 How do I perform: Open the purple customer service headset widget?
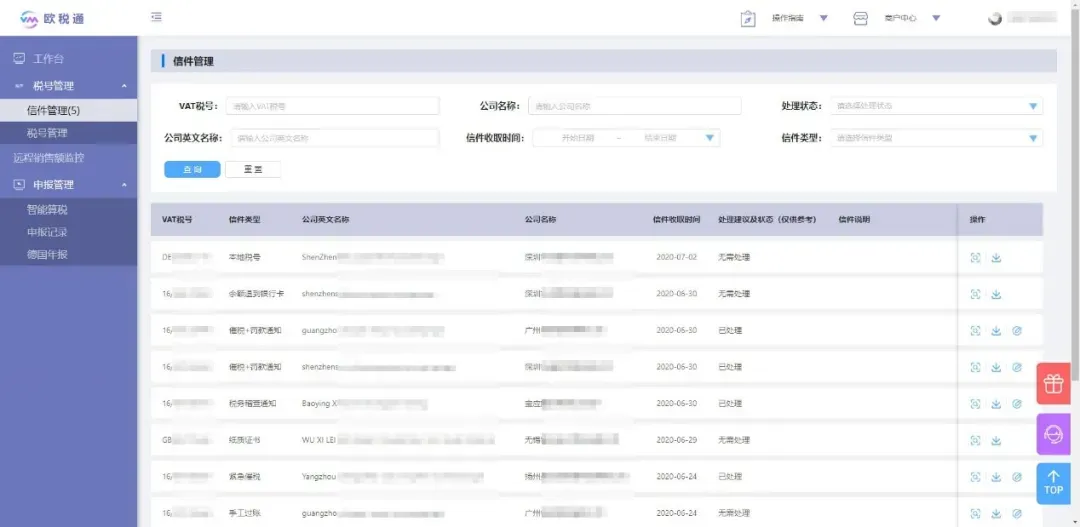click(x=1053, y=434)
